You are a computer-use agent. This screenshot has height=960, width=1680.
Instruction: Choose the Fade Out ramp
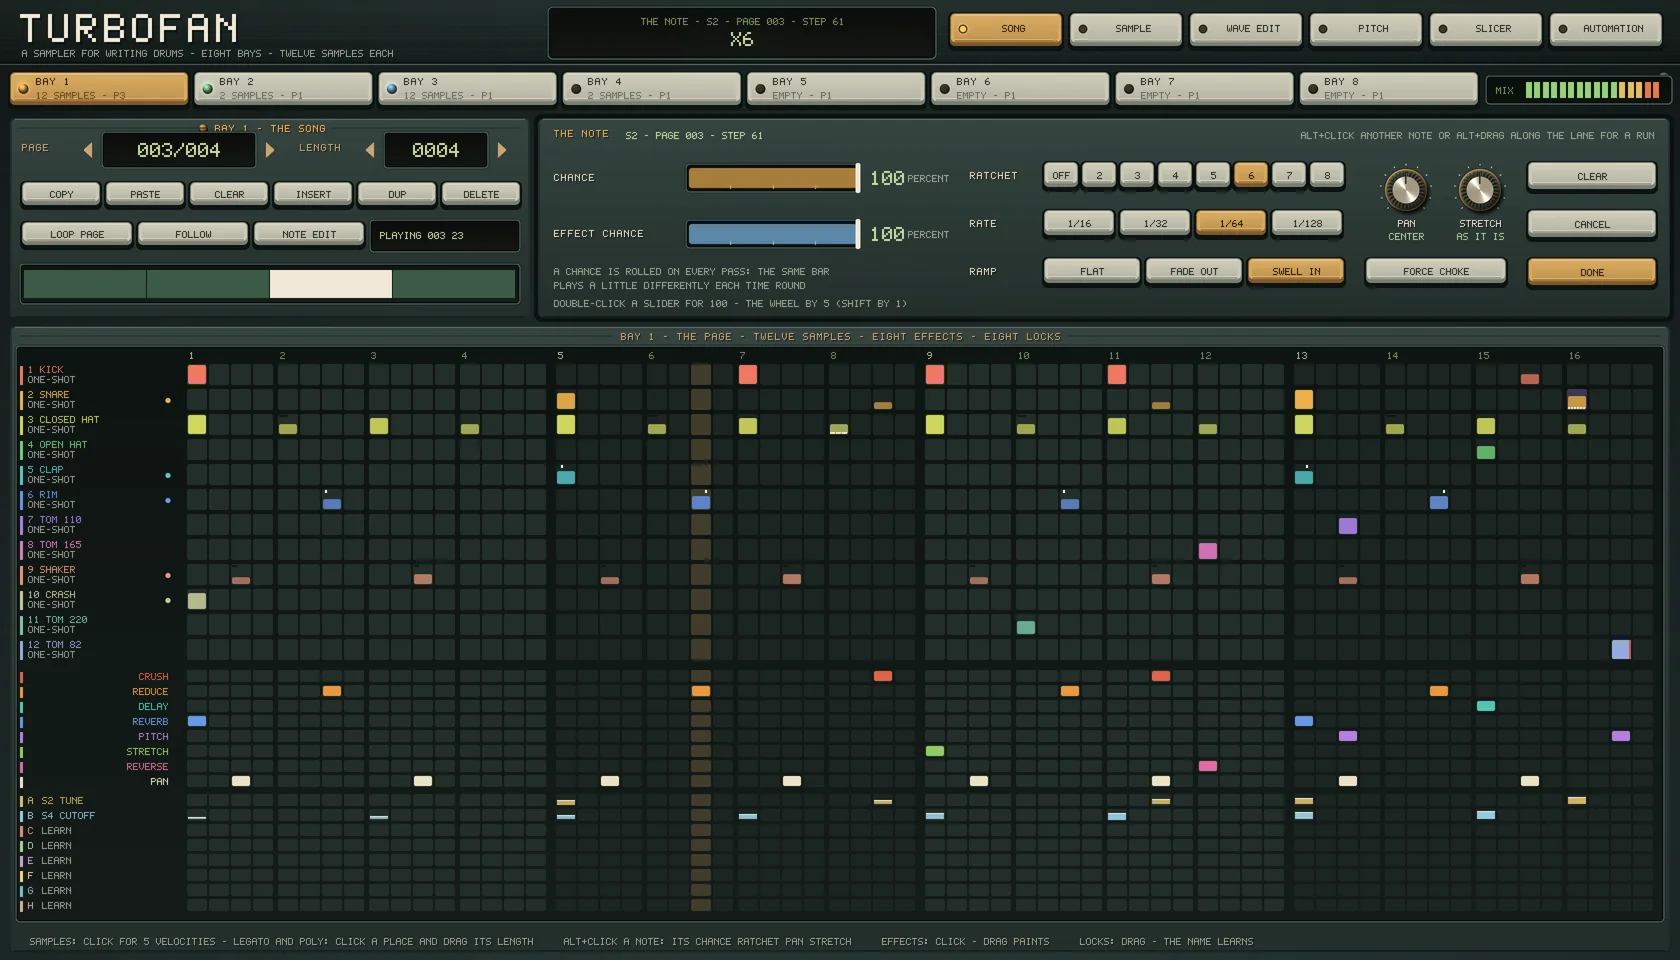pyautogui.click(x=1194, y=271)
